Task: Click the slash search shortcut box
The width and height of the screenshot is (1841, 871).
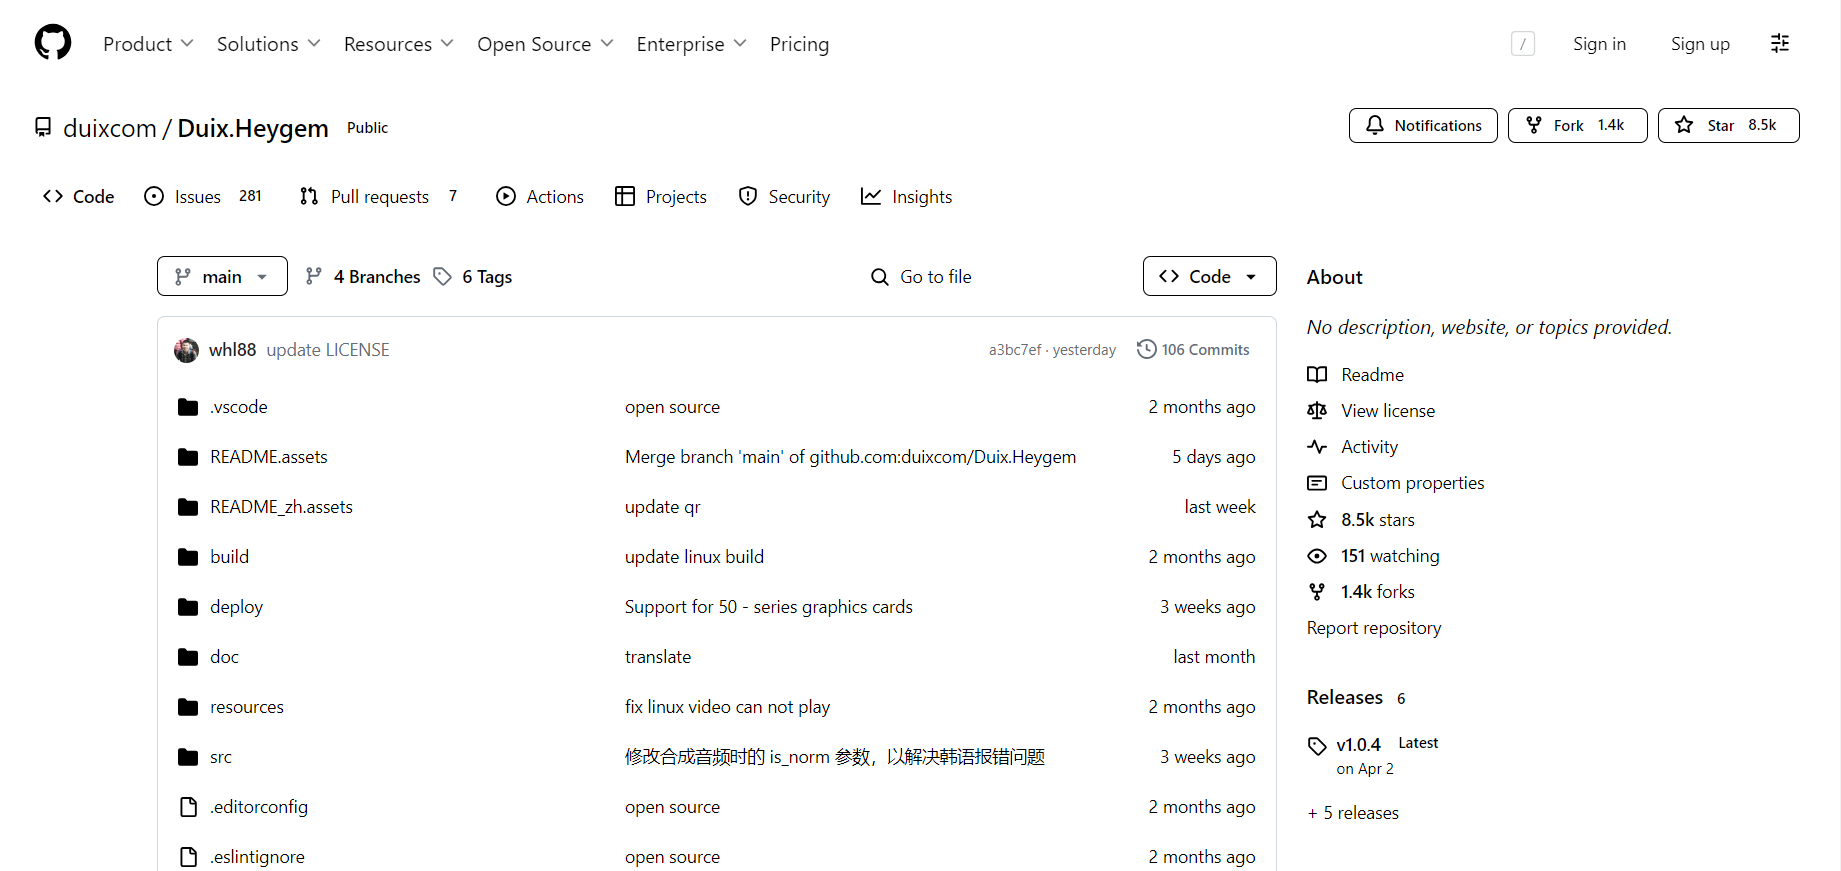Action: [1523, 43]
